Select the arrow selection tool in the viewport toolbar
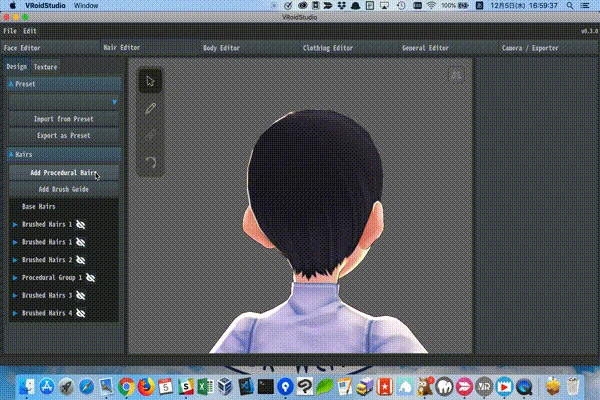Viewport: 600px width, 400px height. click(150, 81)
